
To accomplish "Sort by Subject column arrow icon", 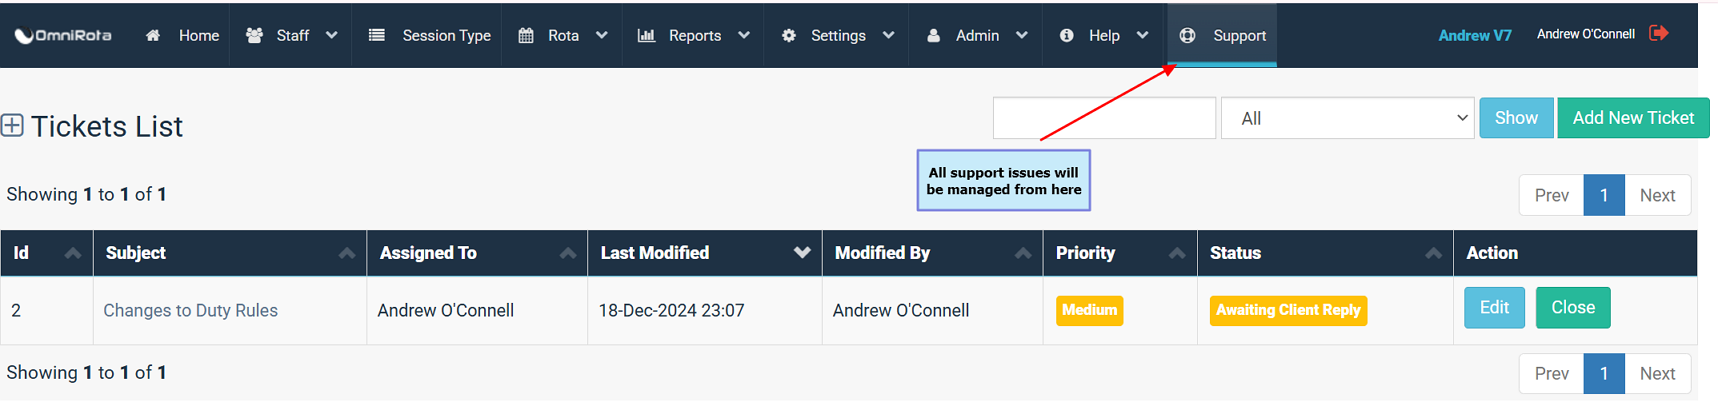I will click(x=347, y=253).
